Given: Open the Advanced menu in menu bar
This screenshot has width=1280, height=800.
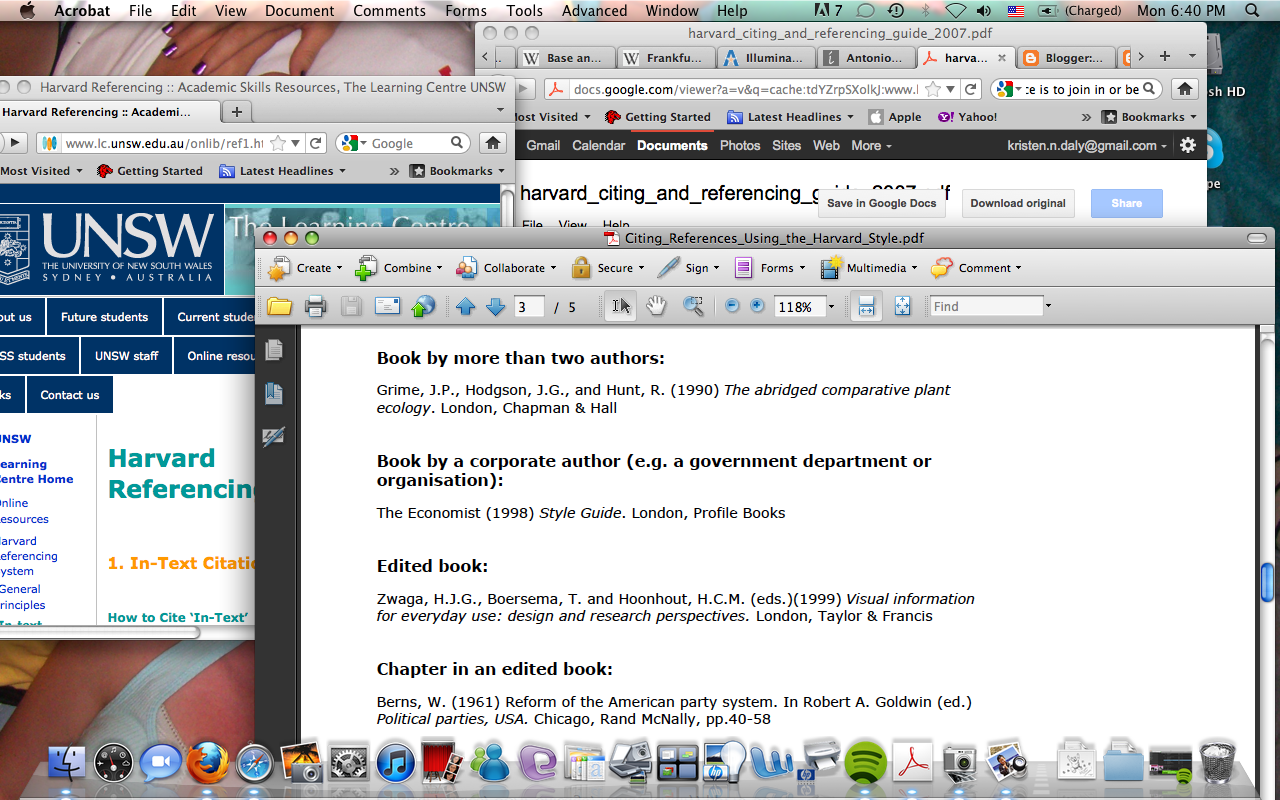Looking at the screenshot, I should click(x=594, y=11).
